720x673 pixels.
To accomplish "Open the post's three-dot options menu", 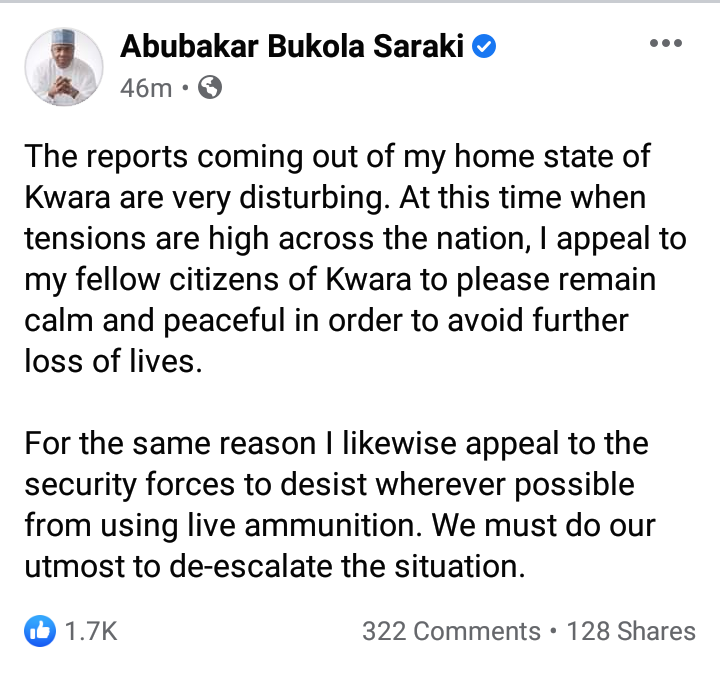I will click(x=665, y=44).
